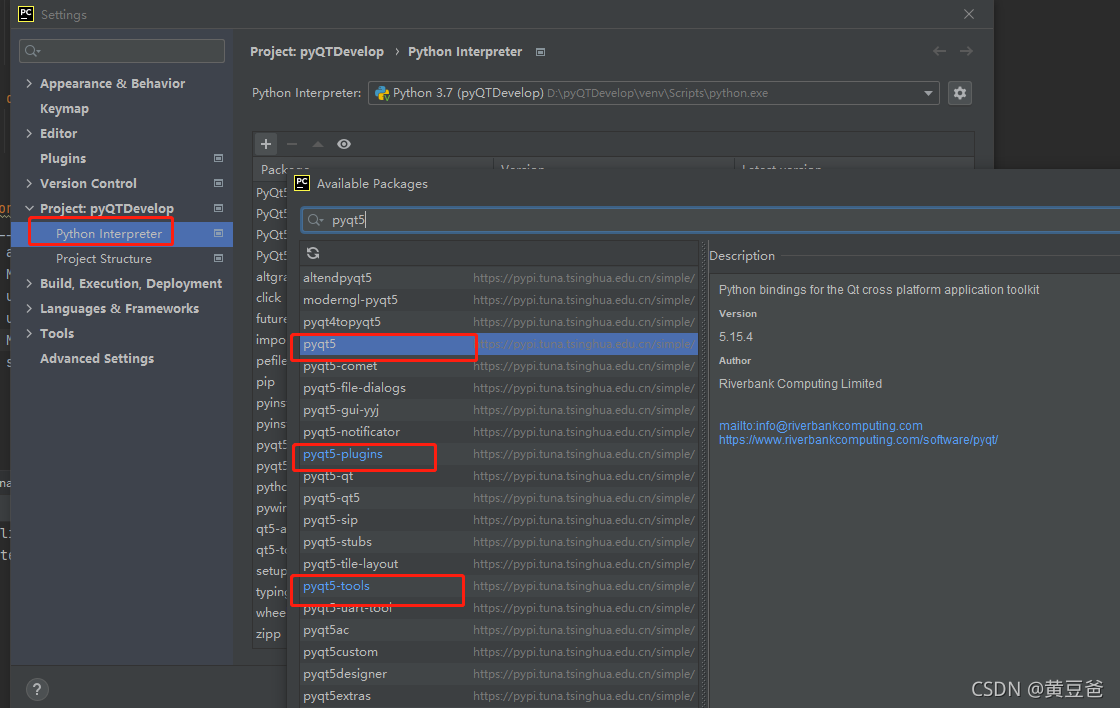Click the add package plus icon

(x=266, y=144)
